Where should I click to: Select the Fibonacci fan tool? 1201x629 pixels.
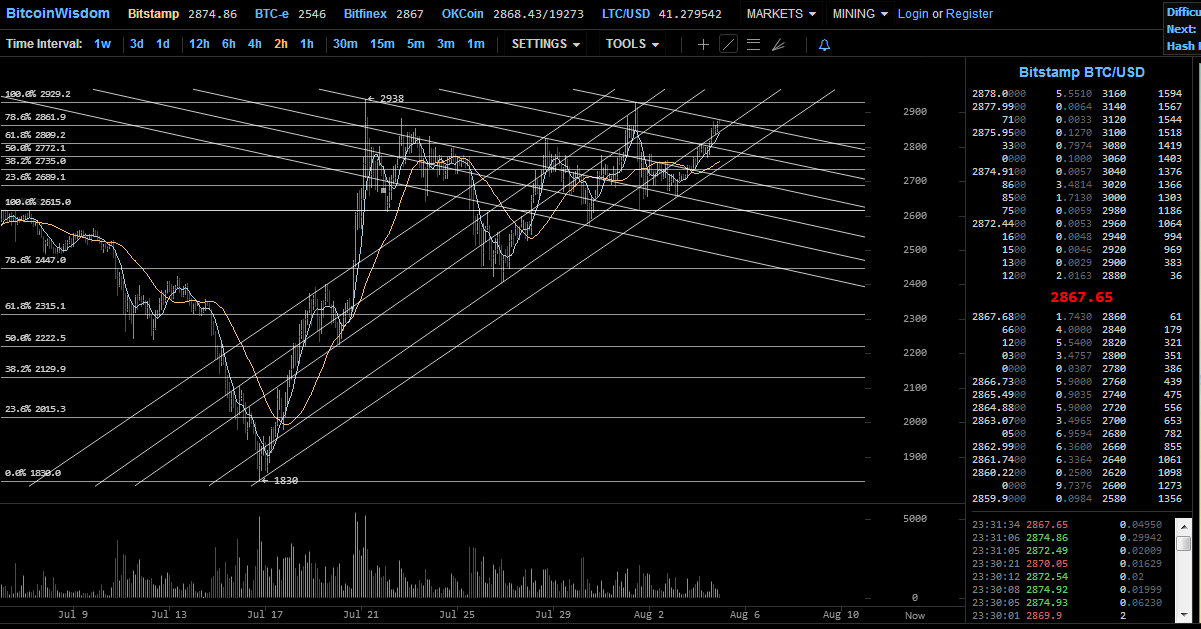(x=778, y=44)
